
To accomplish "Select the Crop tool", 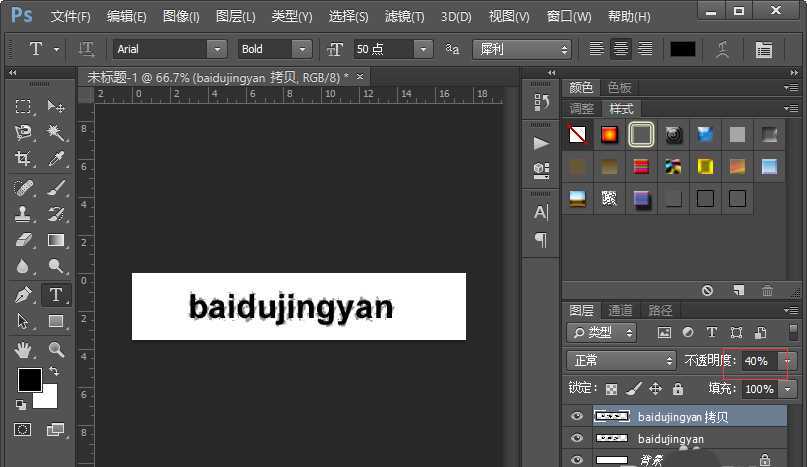I will 24,159.
